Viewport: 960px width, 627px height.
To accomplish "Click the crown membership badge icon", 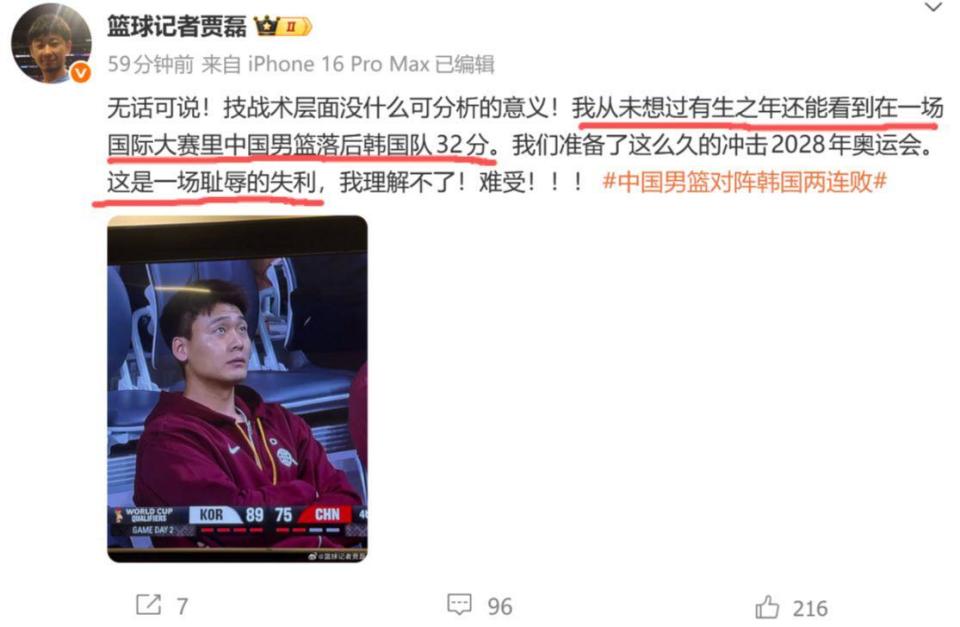I will click(267, 26).
